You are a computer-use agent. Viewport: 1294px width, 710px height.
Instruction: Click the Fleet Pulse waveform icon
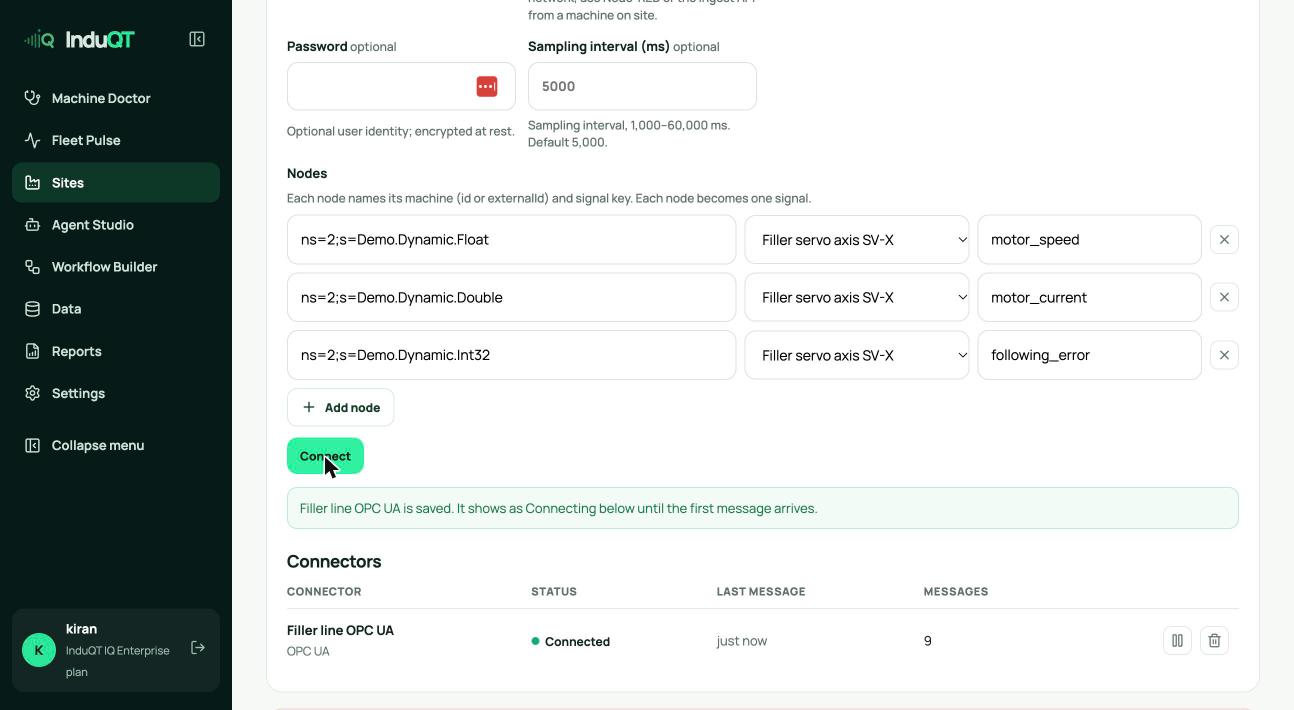[33, 140]
